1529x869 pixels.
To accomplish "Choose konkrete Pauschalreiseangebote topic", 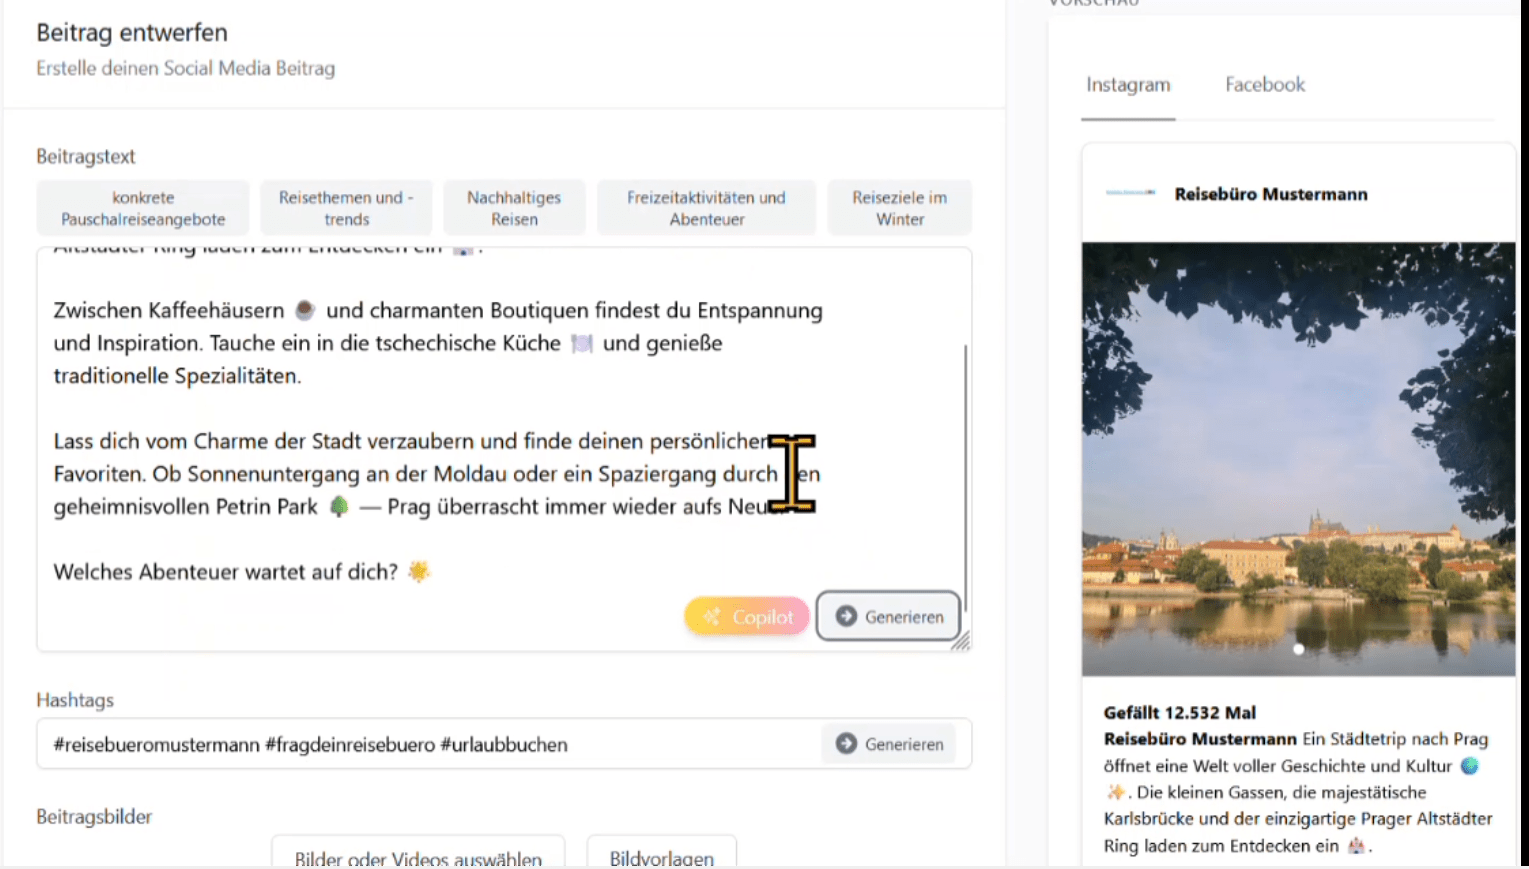I will (x=143, y=208).
